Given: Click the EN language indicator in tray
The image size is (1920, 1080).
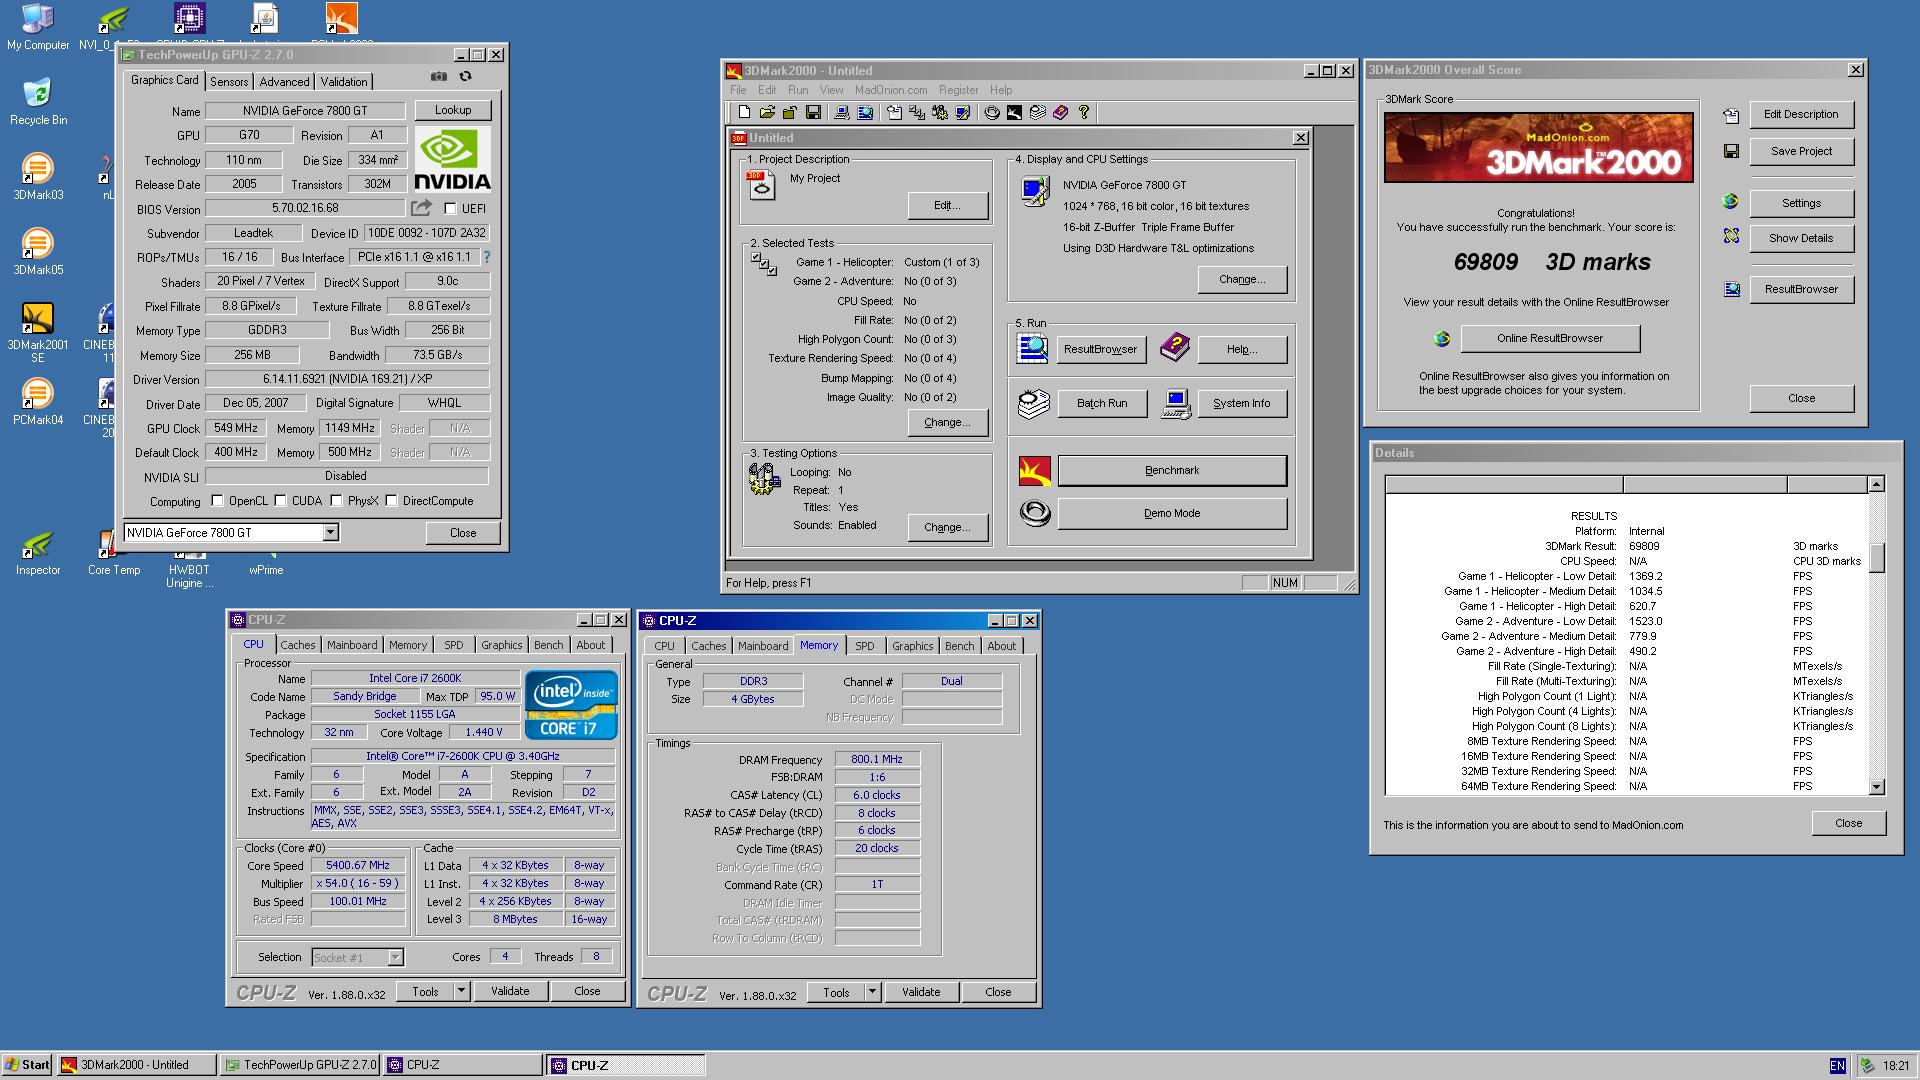Looking at the screenshot, I should pyautogui.click(x=1837, y=1066).
